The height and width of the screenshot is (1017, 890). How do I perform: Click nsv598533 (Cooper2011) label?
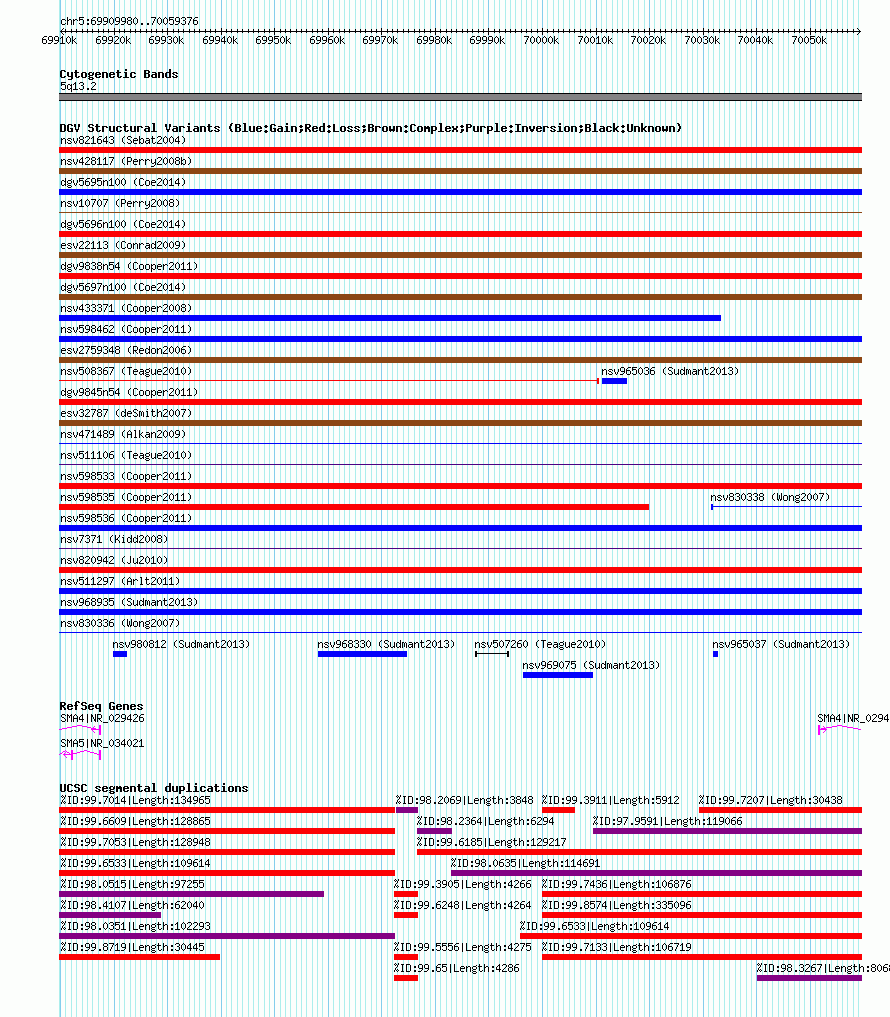(126, 476)
